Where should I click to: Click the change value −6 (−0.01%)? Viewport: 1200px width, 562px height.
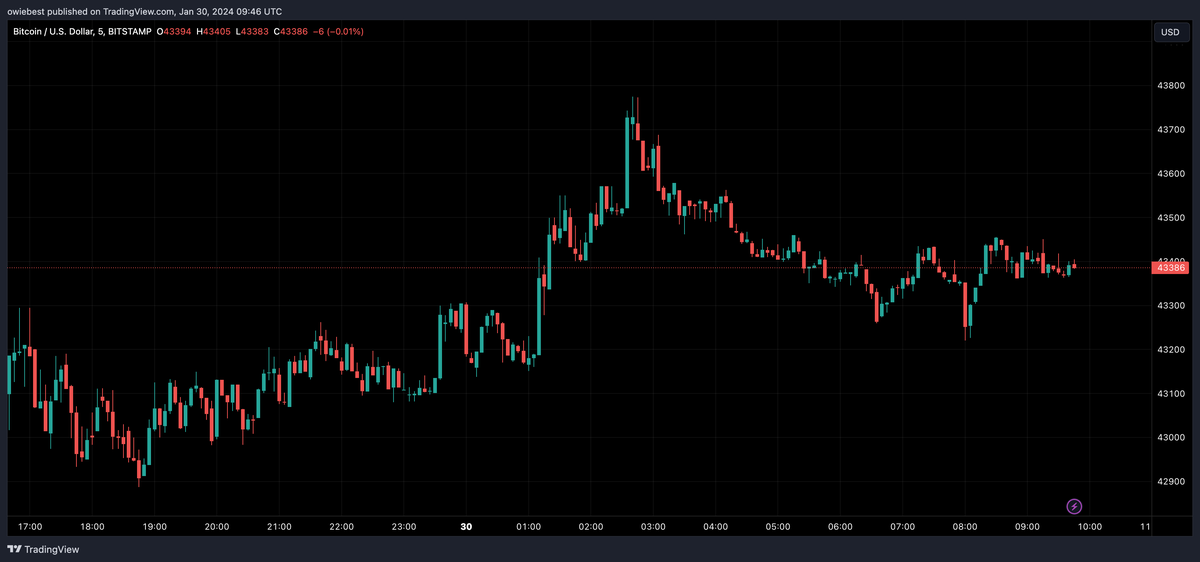(x=338, y=32)
